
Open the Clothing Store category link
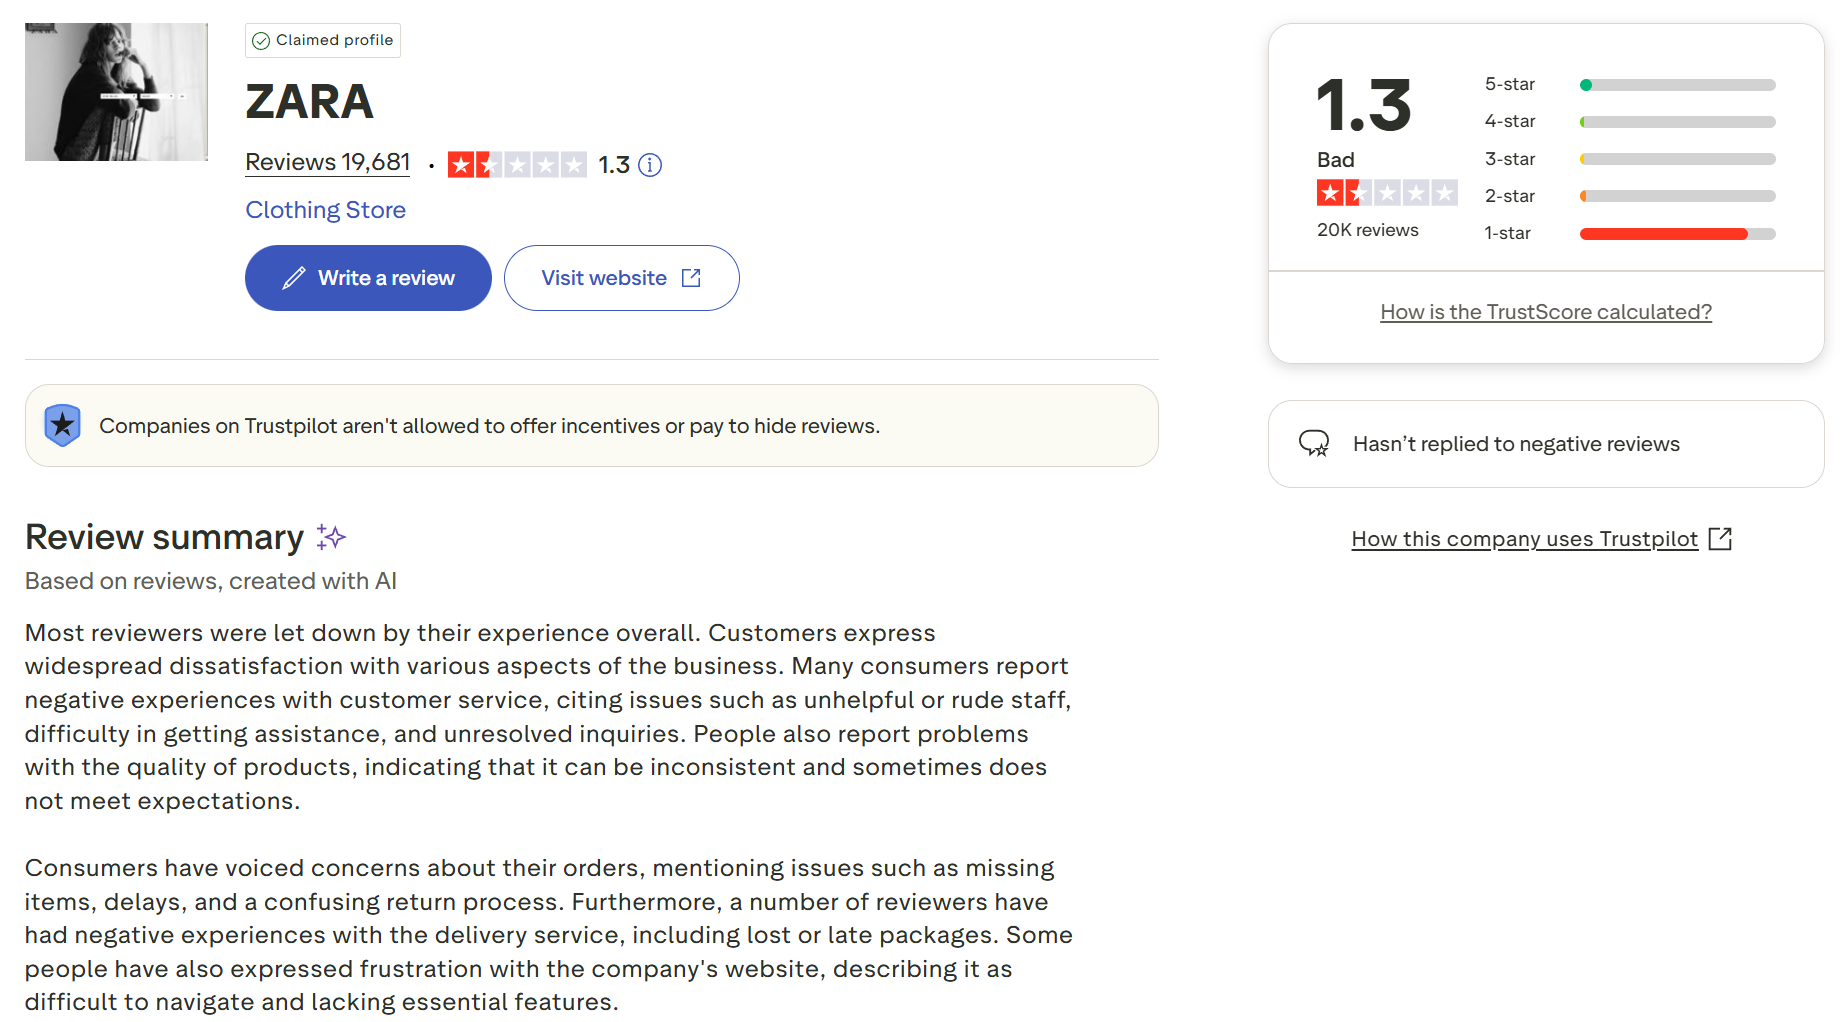pos(325,210)
